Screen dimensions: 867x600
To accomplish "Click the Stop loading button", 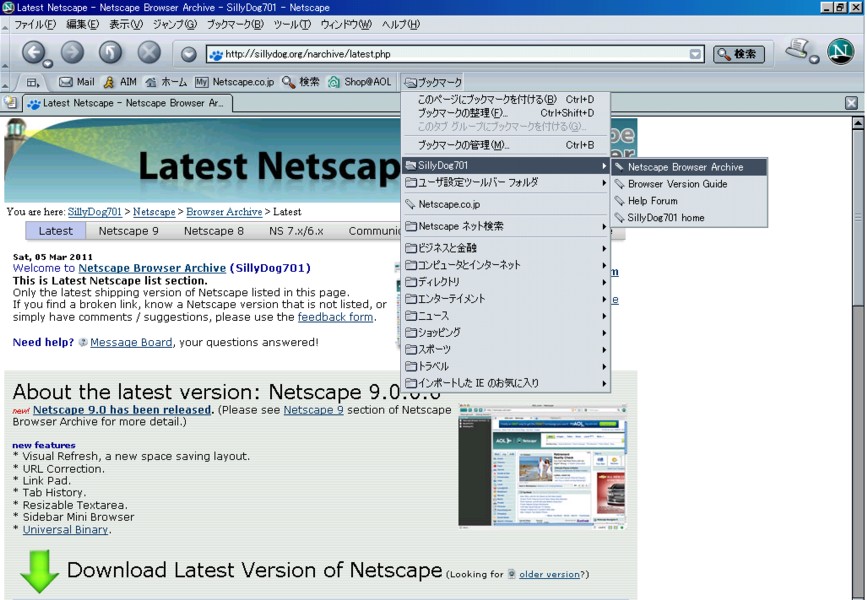I will (x=149, y=53).
